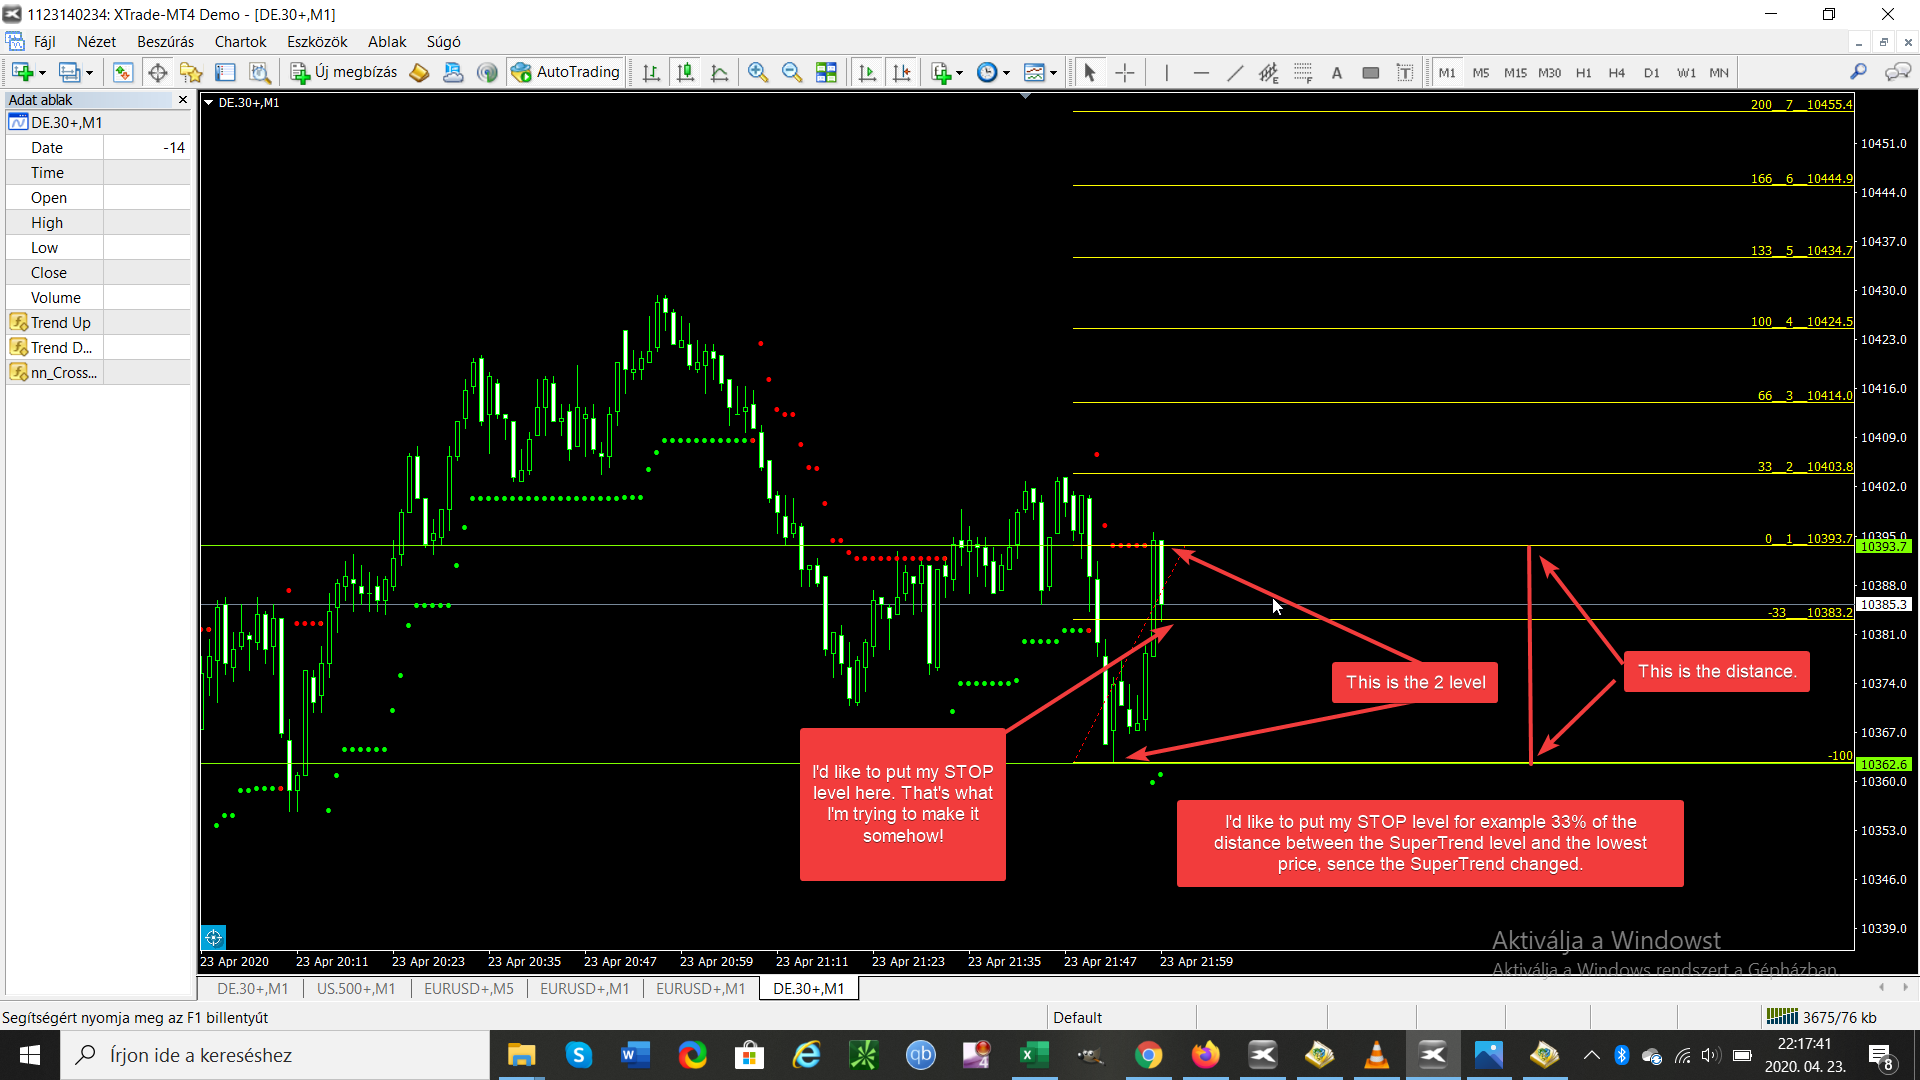
Task: Open the Eszközök menu
Action: click(x=317, y=42)
